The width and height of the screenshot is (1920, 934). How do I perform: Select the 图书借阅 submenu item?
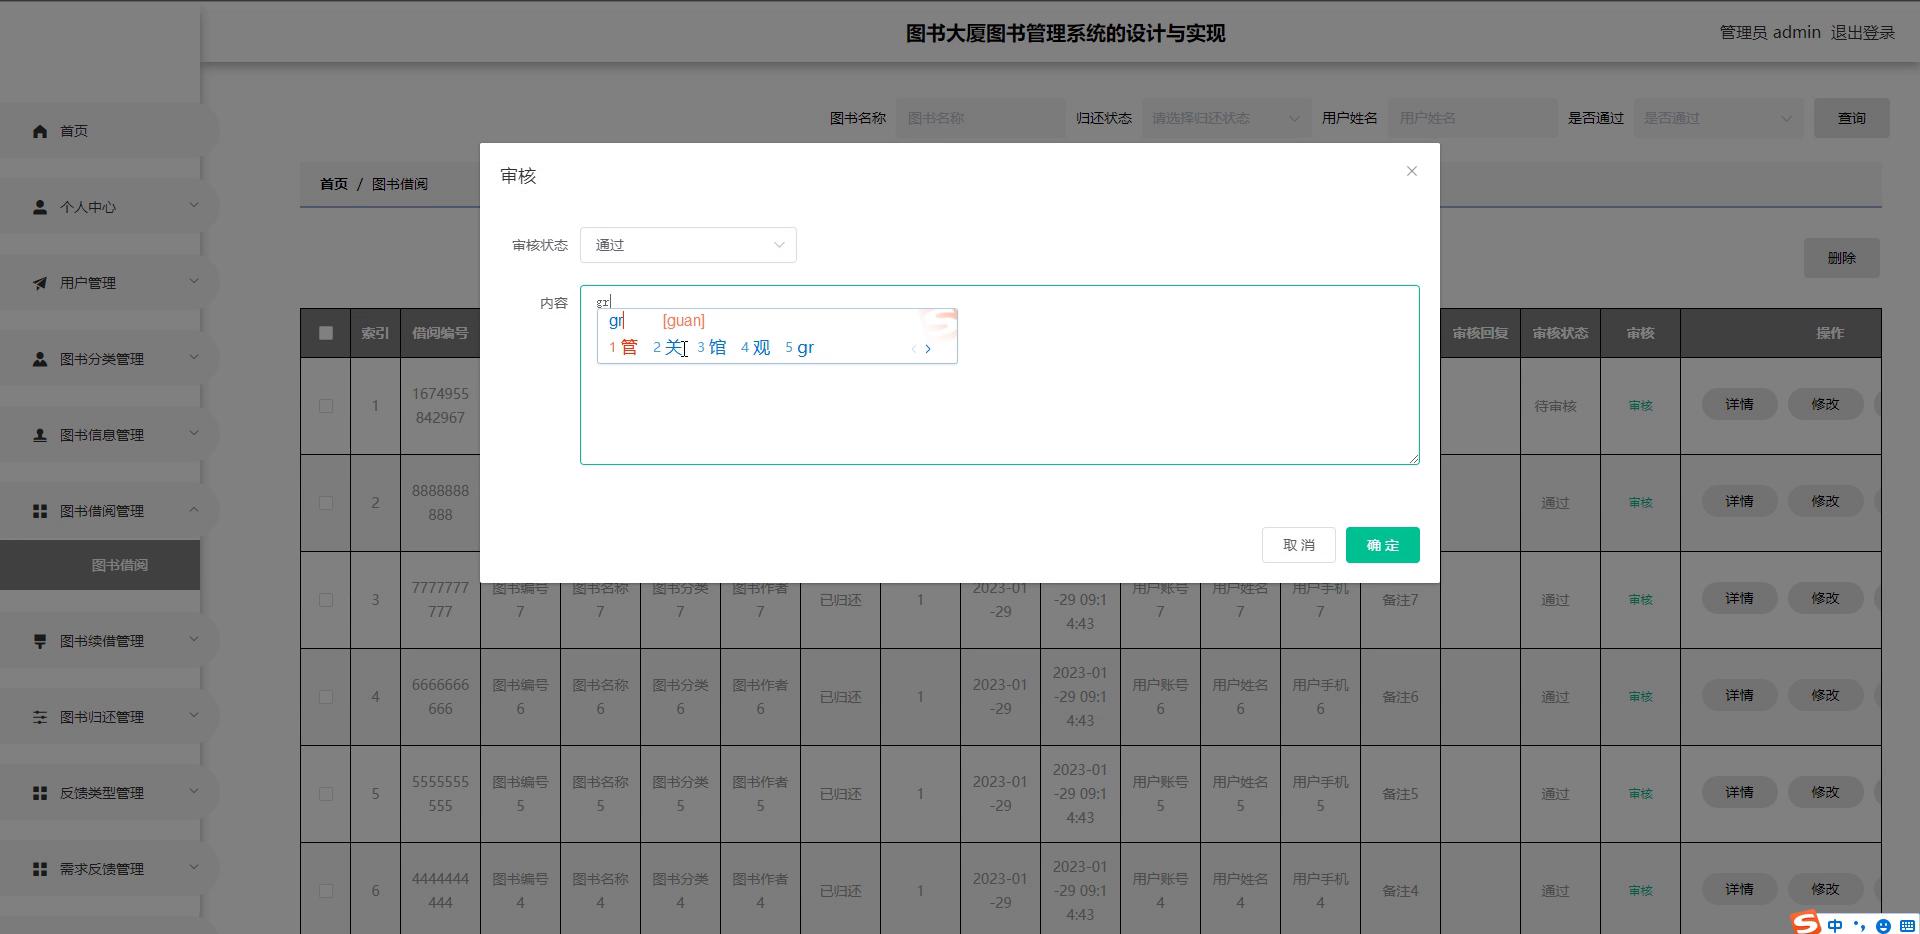click(117, 564)
